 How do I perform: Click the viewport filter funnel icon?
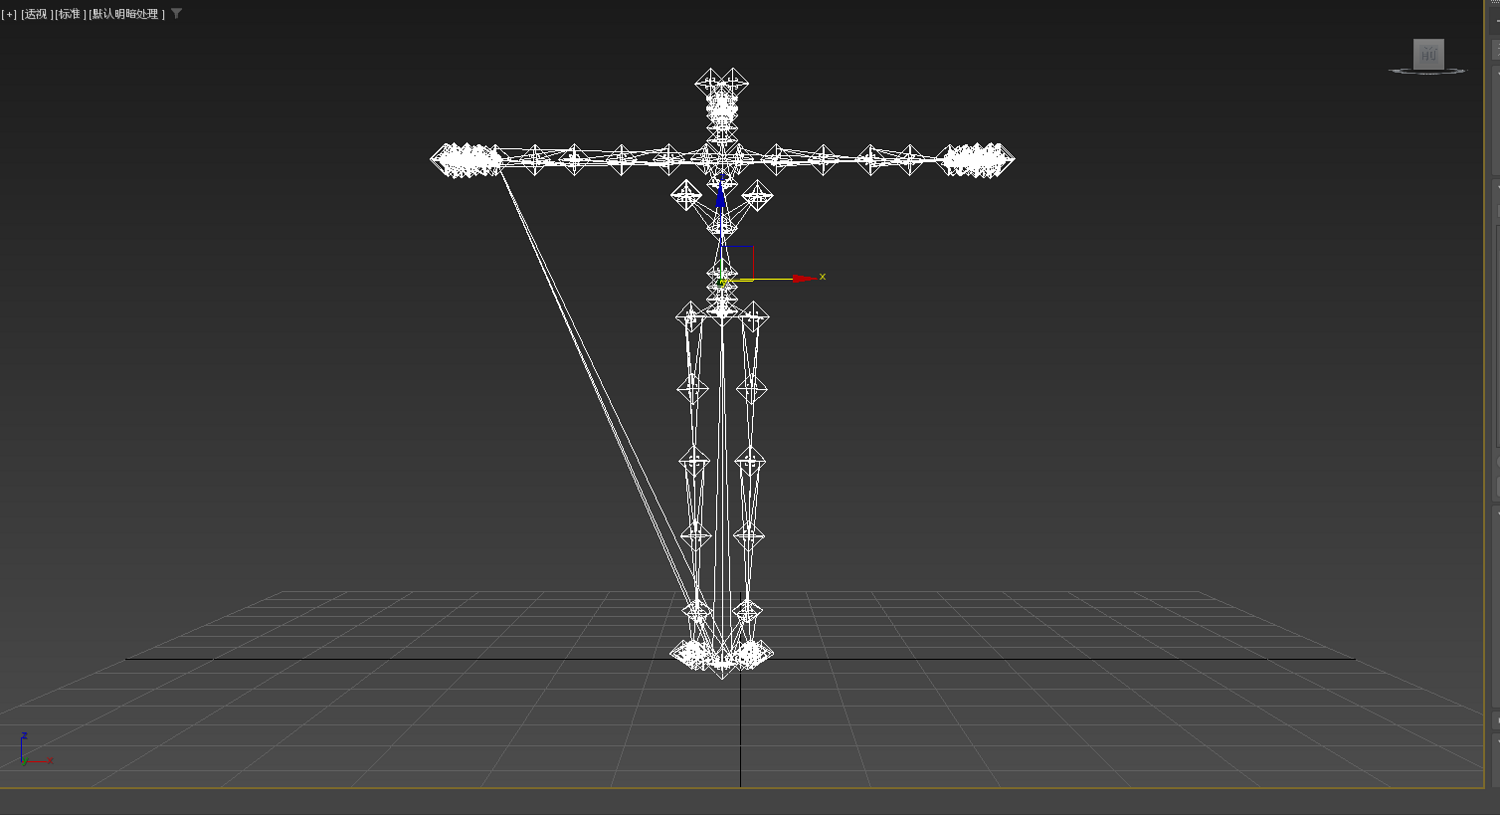pyautogui.click(x=177, y=14)
